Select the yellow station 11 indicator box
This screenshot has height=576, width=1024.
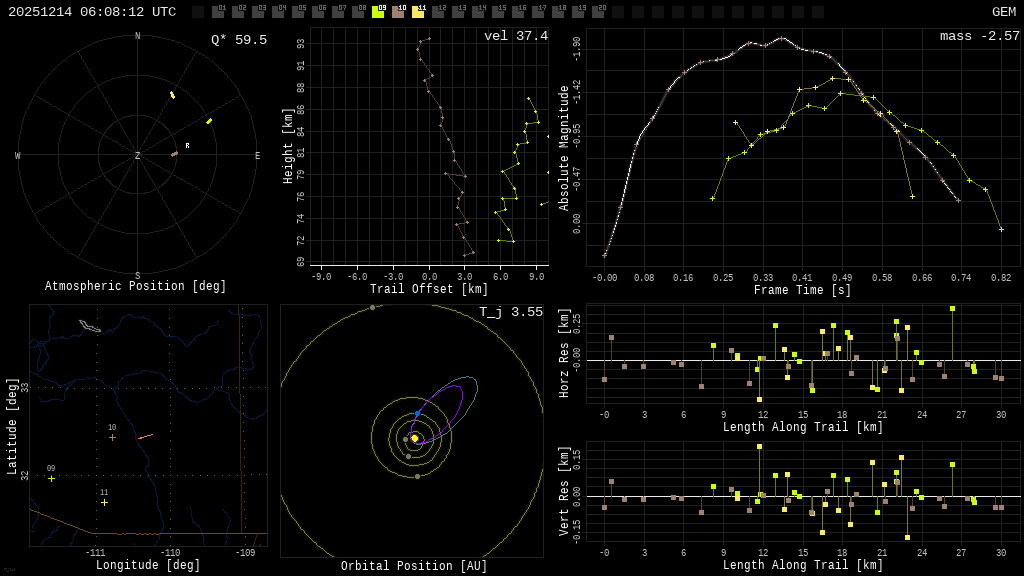pos(418,12)
